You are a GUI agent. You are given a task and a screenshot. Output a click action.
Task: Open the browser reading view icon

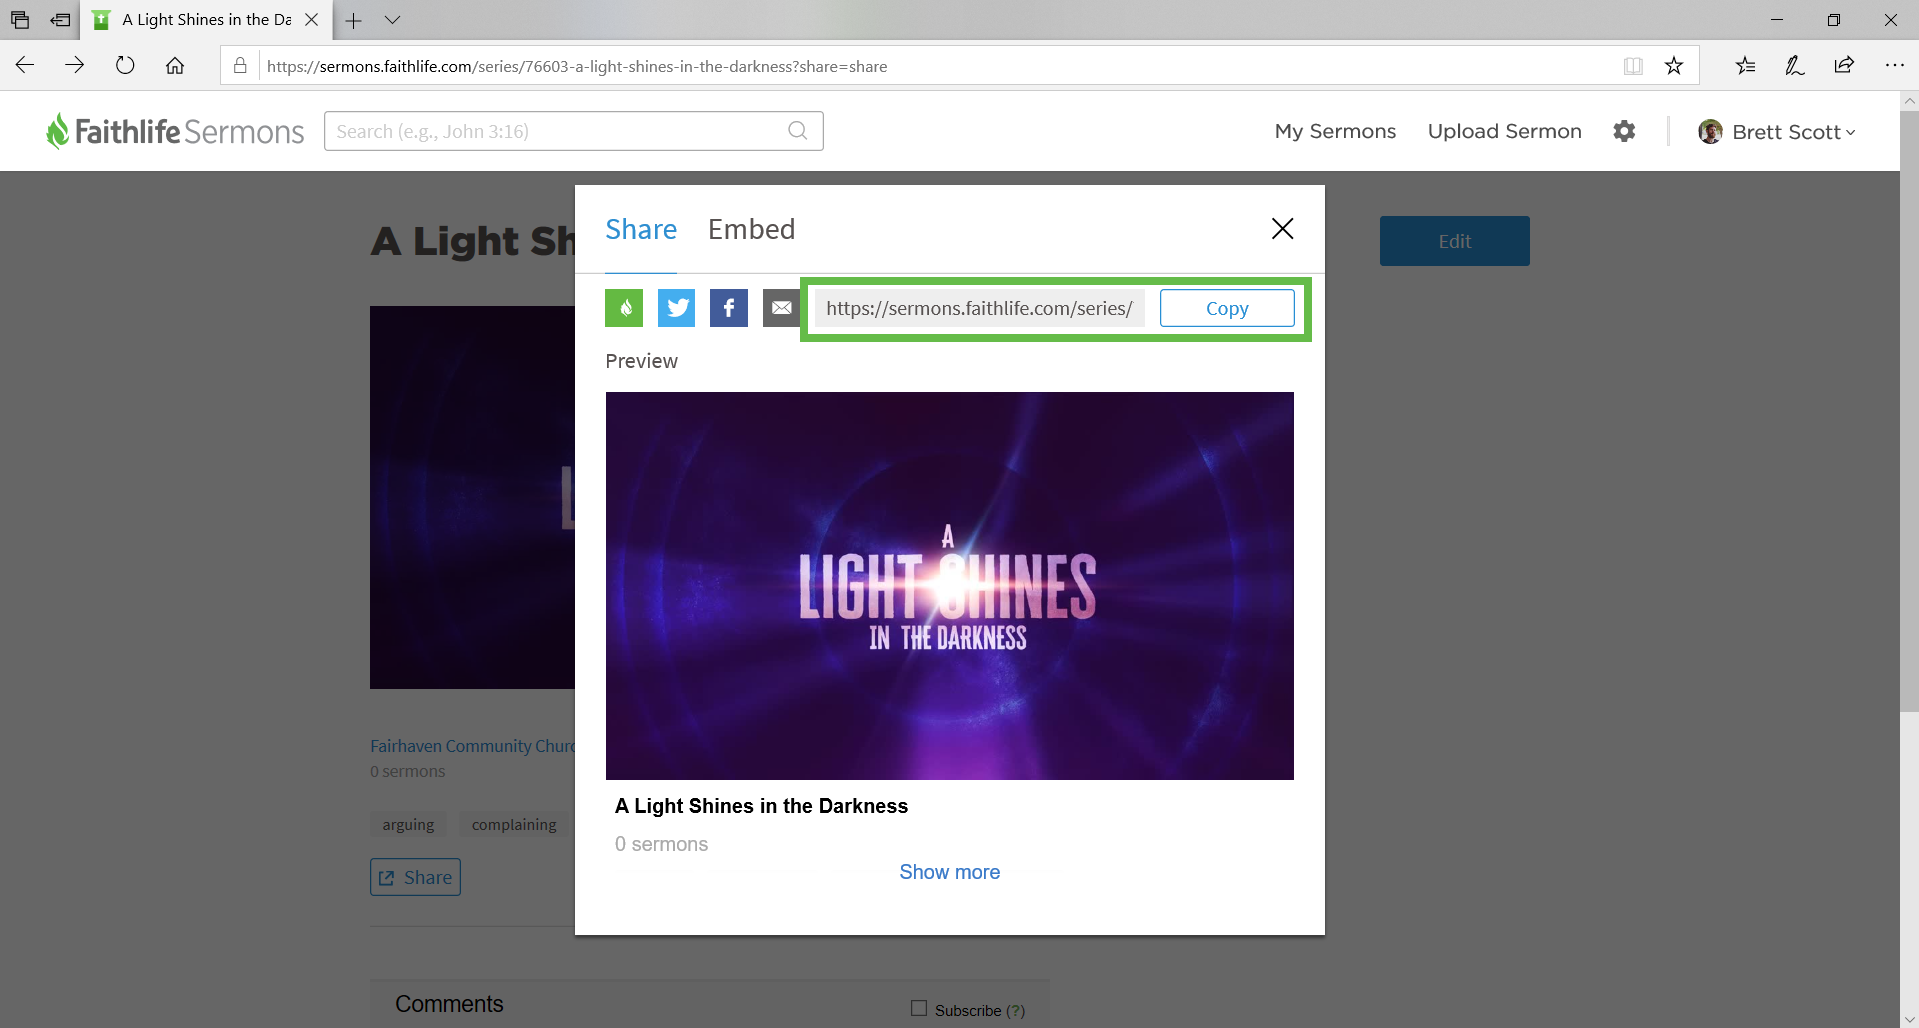pos(1633,66)
